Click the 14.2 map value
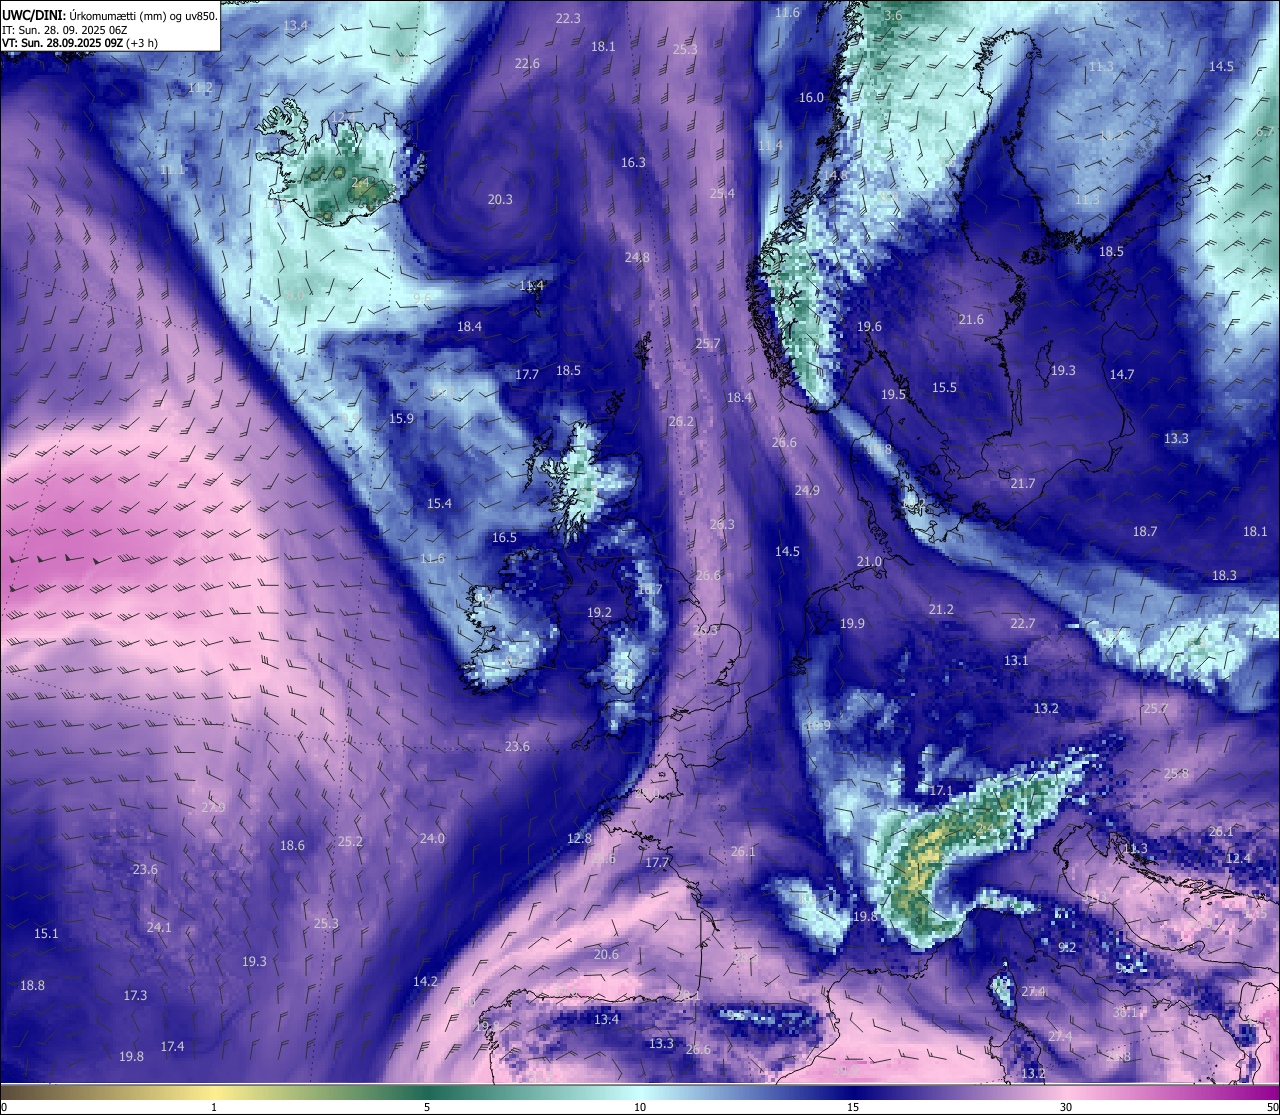1280x1115 pixels. [x=425, y=981]
